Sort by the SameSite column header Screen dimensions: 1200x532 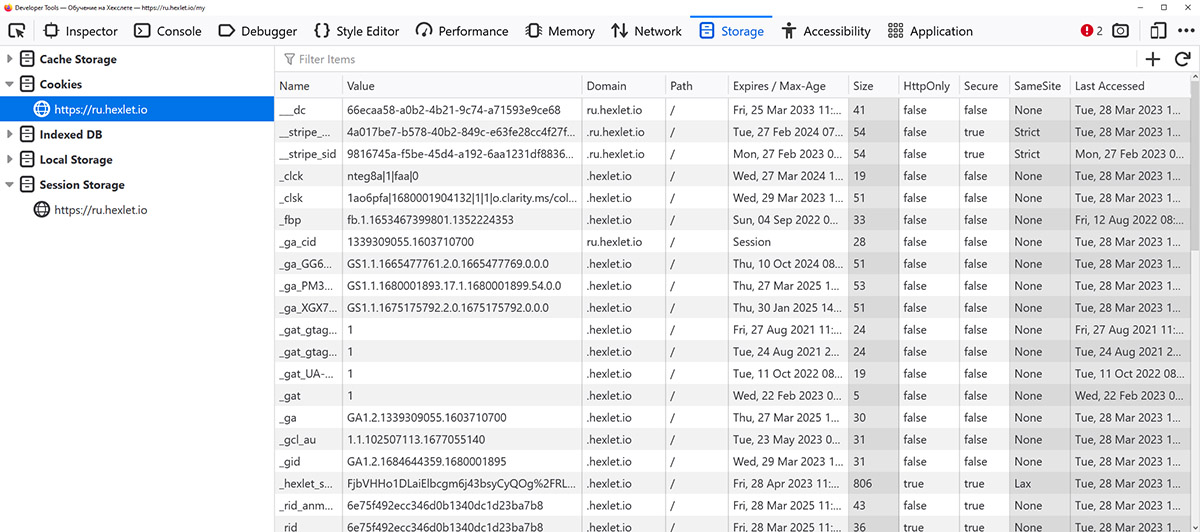pos(1039,86)
